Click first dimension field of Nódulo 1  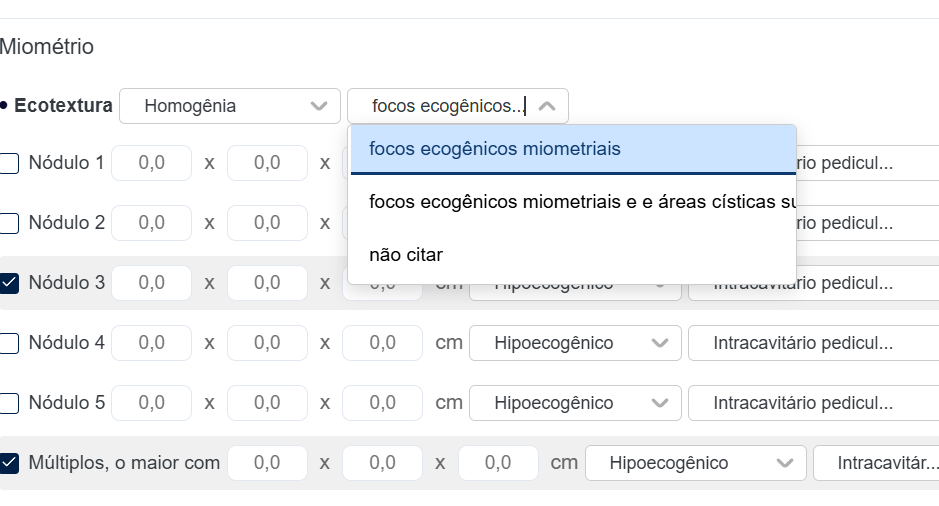[x=151, y=163]
